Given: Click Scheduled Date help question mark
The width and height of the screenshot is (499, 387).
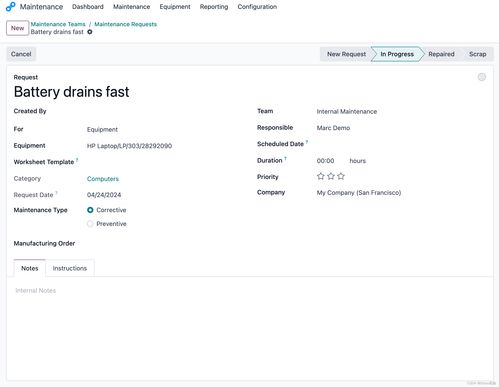Looking at the screenshot, I should 307,142.
